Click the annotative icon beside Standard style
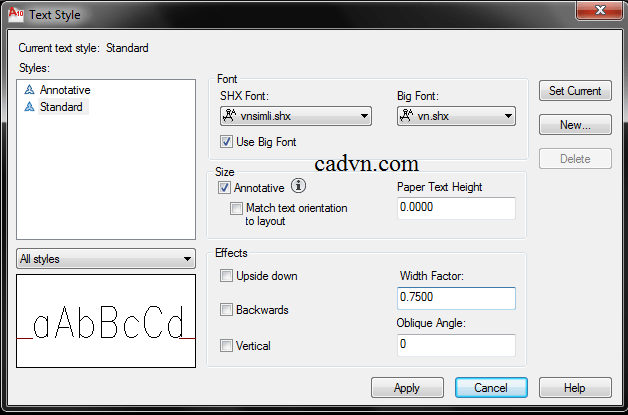 tap(29, 107)
